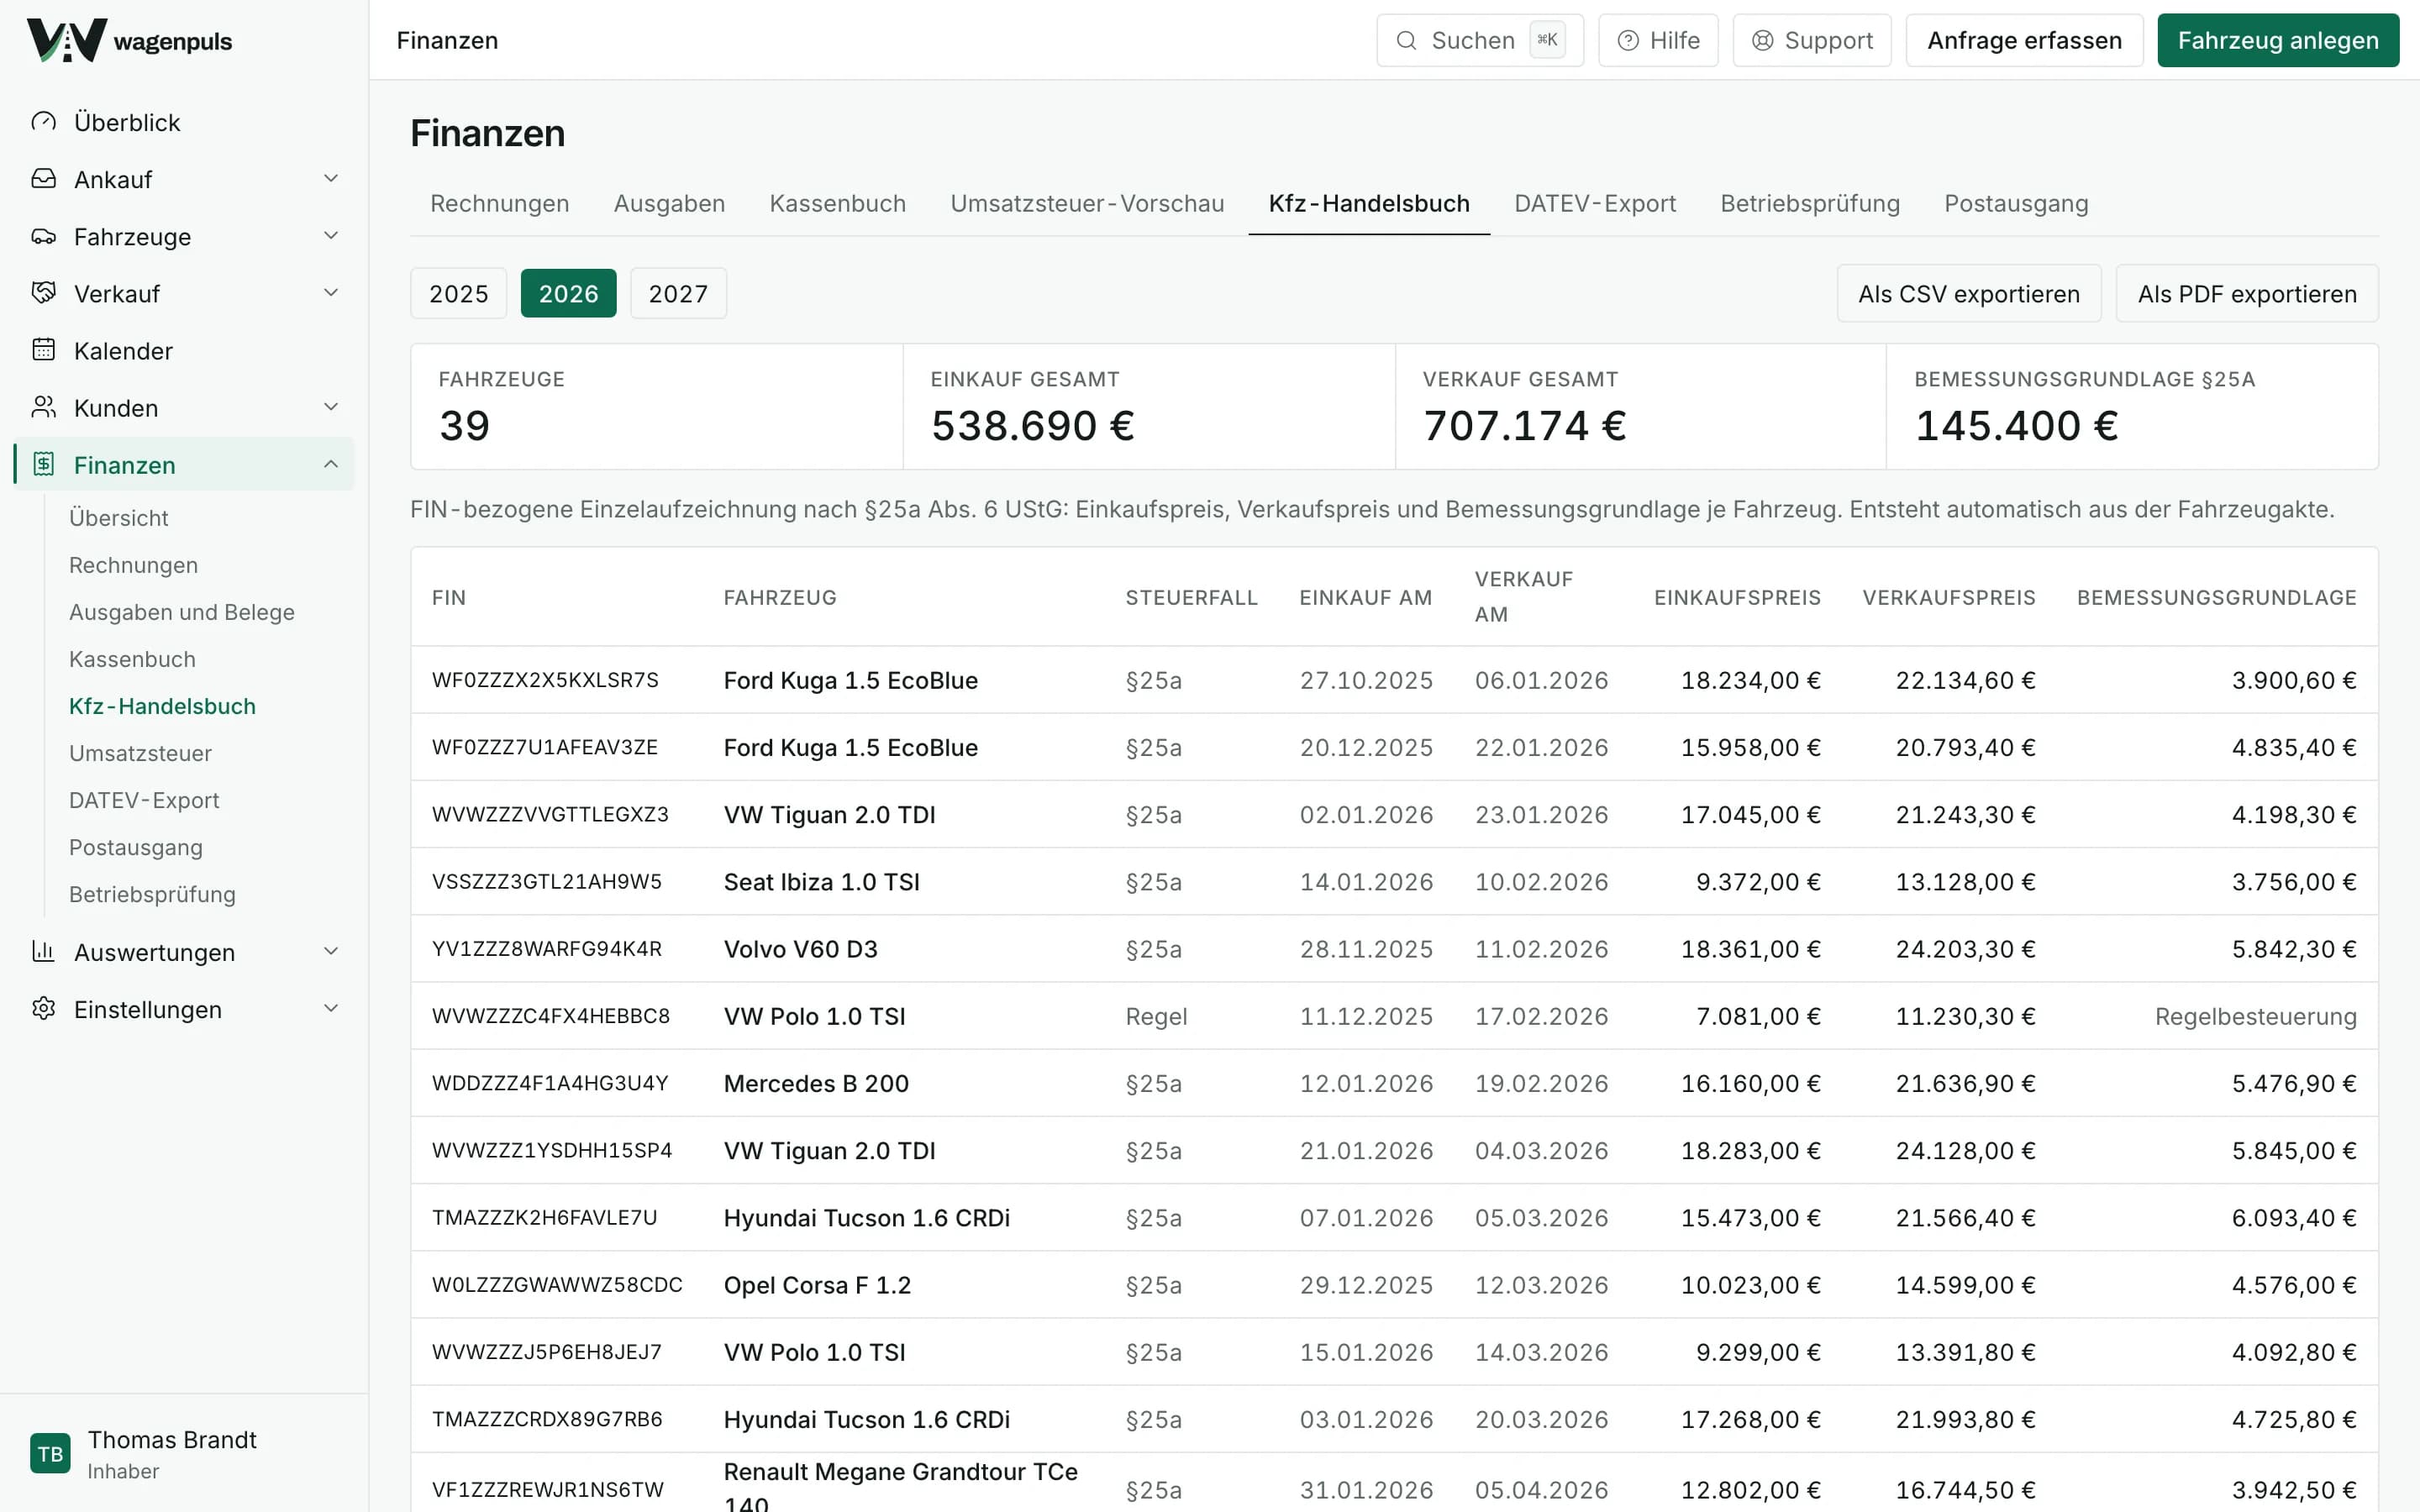The width and height of the screenshot is (2420, 1512).
Task: Click the Suchen search field
Action: (x=1480, y=40)
